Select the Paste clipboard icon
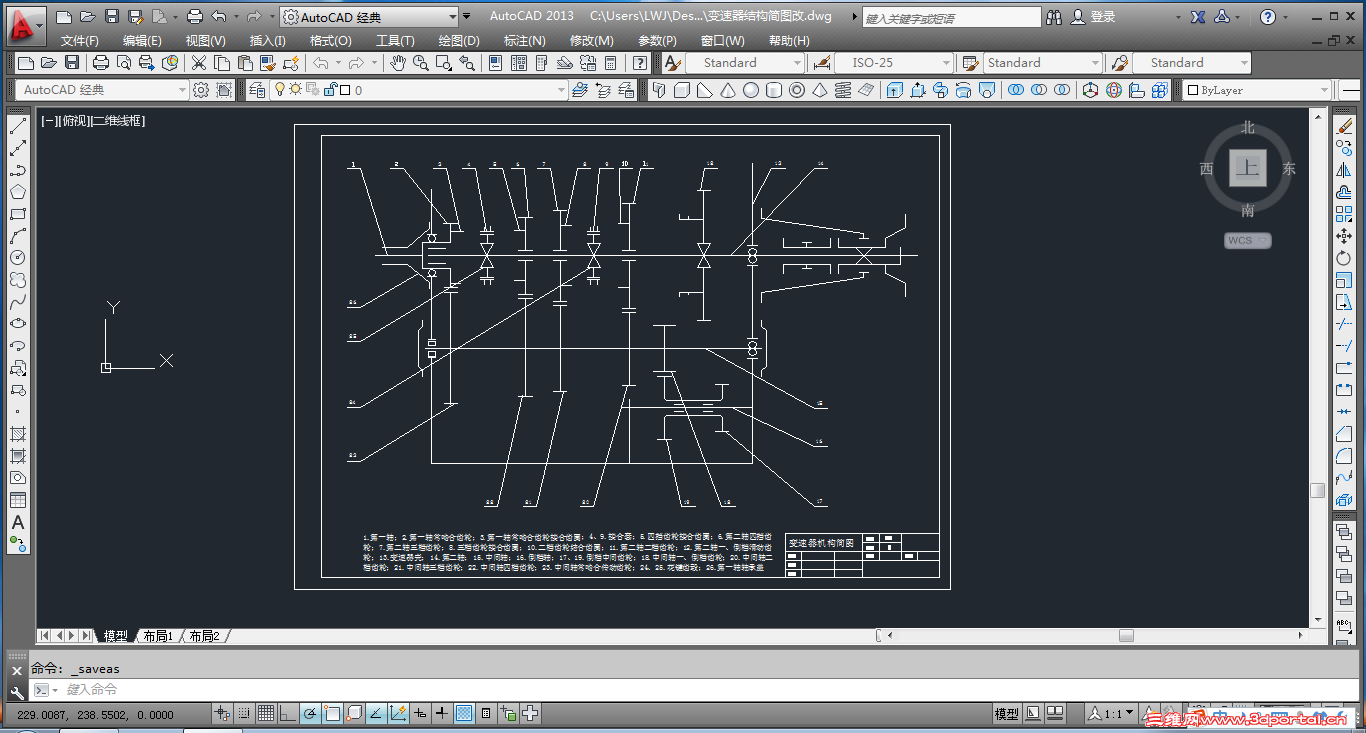Image resolution: width=1366 pixels, height=733 pixels. click(245, 63)
